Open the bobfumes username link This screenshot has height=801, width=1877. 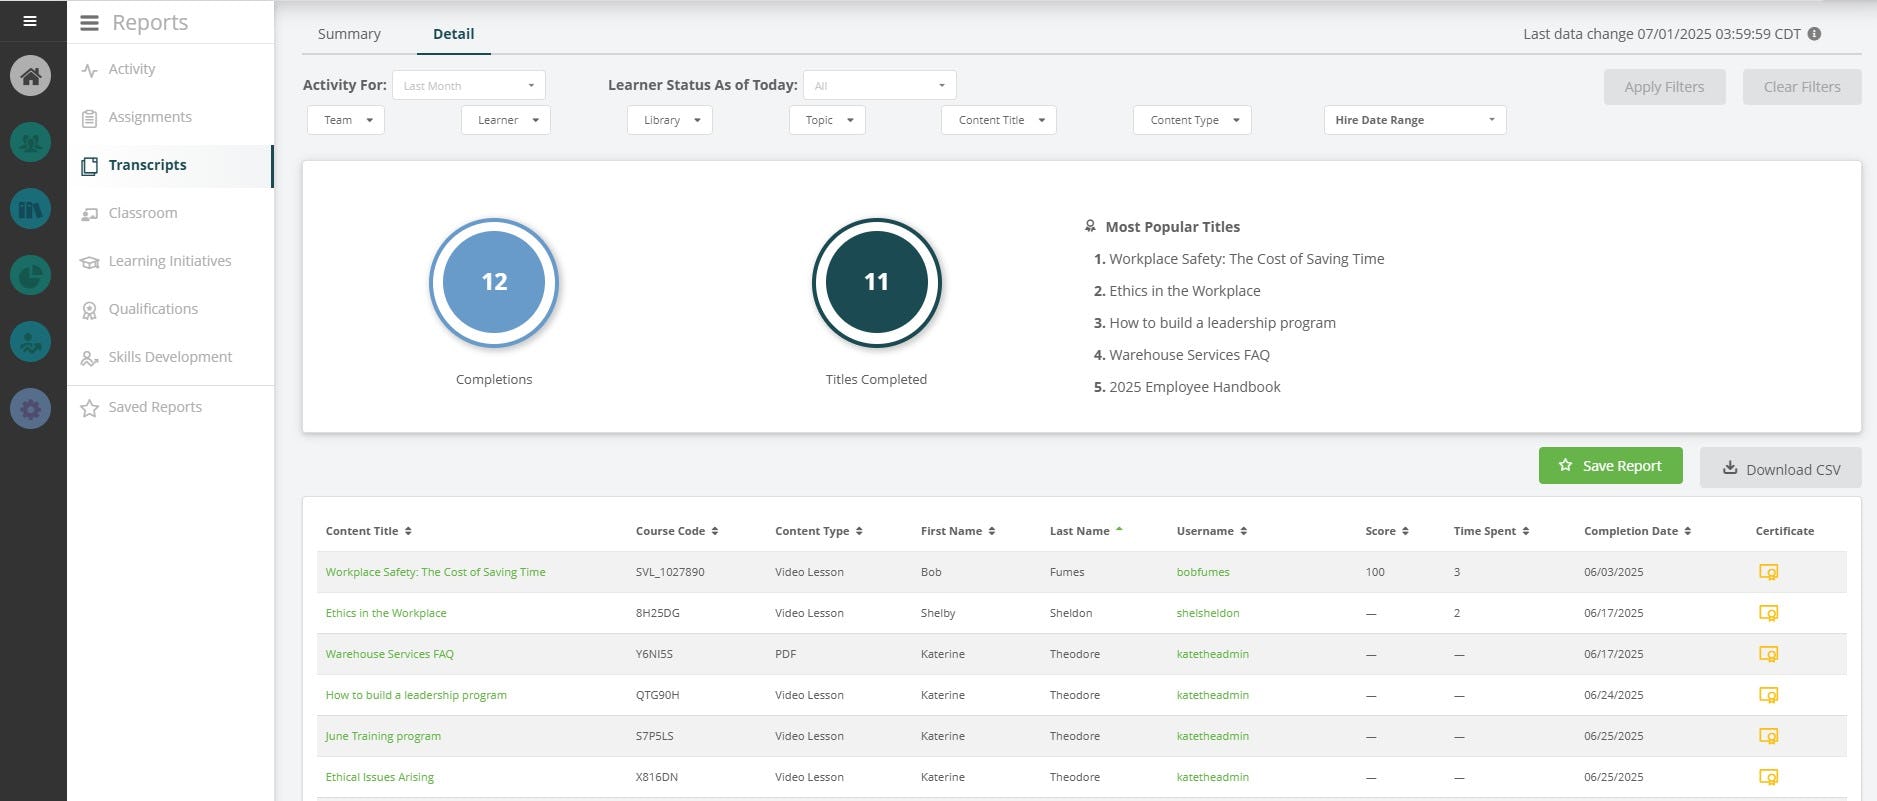[x=1203, y=573]
